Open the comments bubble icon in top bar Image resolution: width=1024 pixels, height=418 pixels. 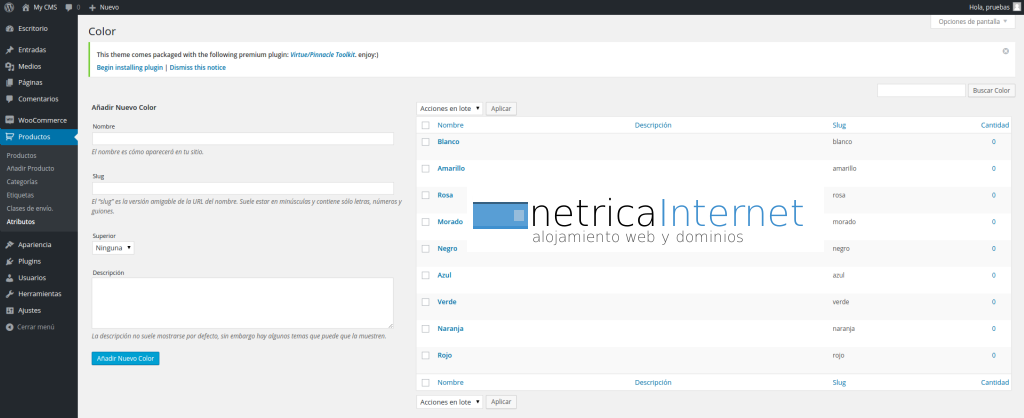pyautogui.click(x=68, y=7)
